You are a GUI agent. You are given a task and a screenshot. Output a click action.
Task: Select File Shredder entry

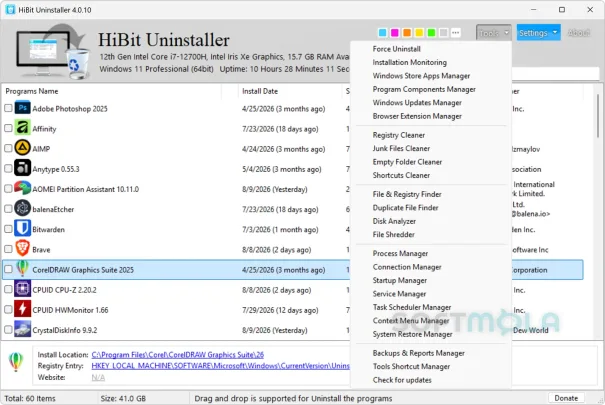coord(394,235)
